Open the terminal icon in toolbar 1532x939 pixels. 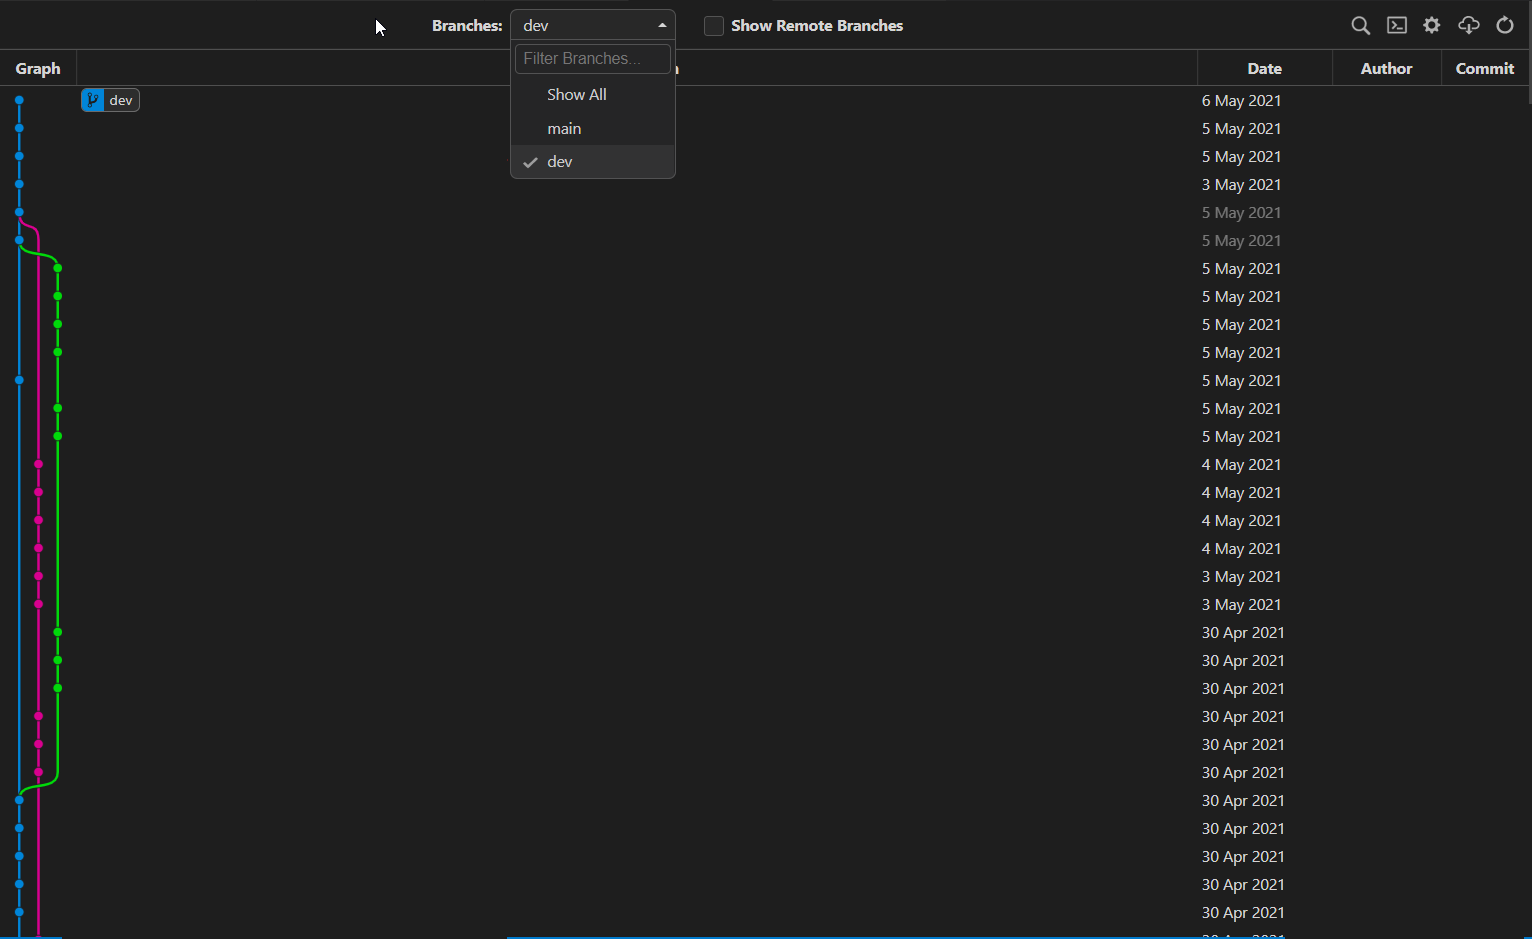(1397, 26)
